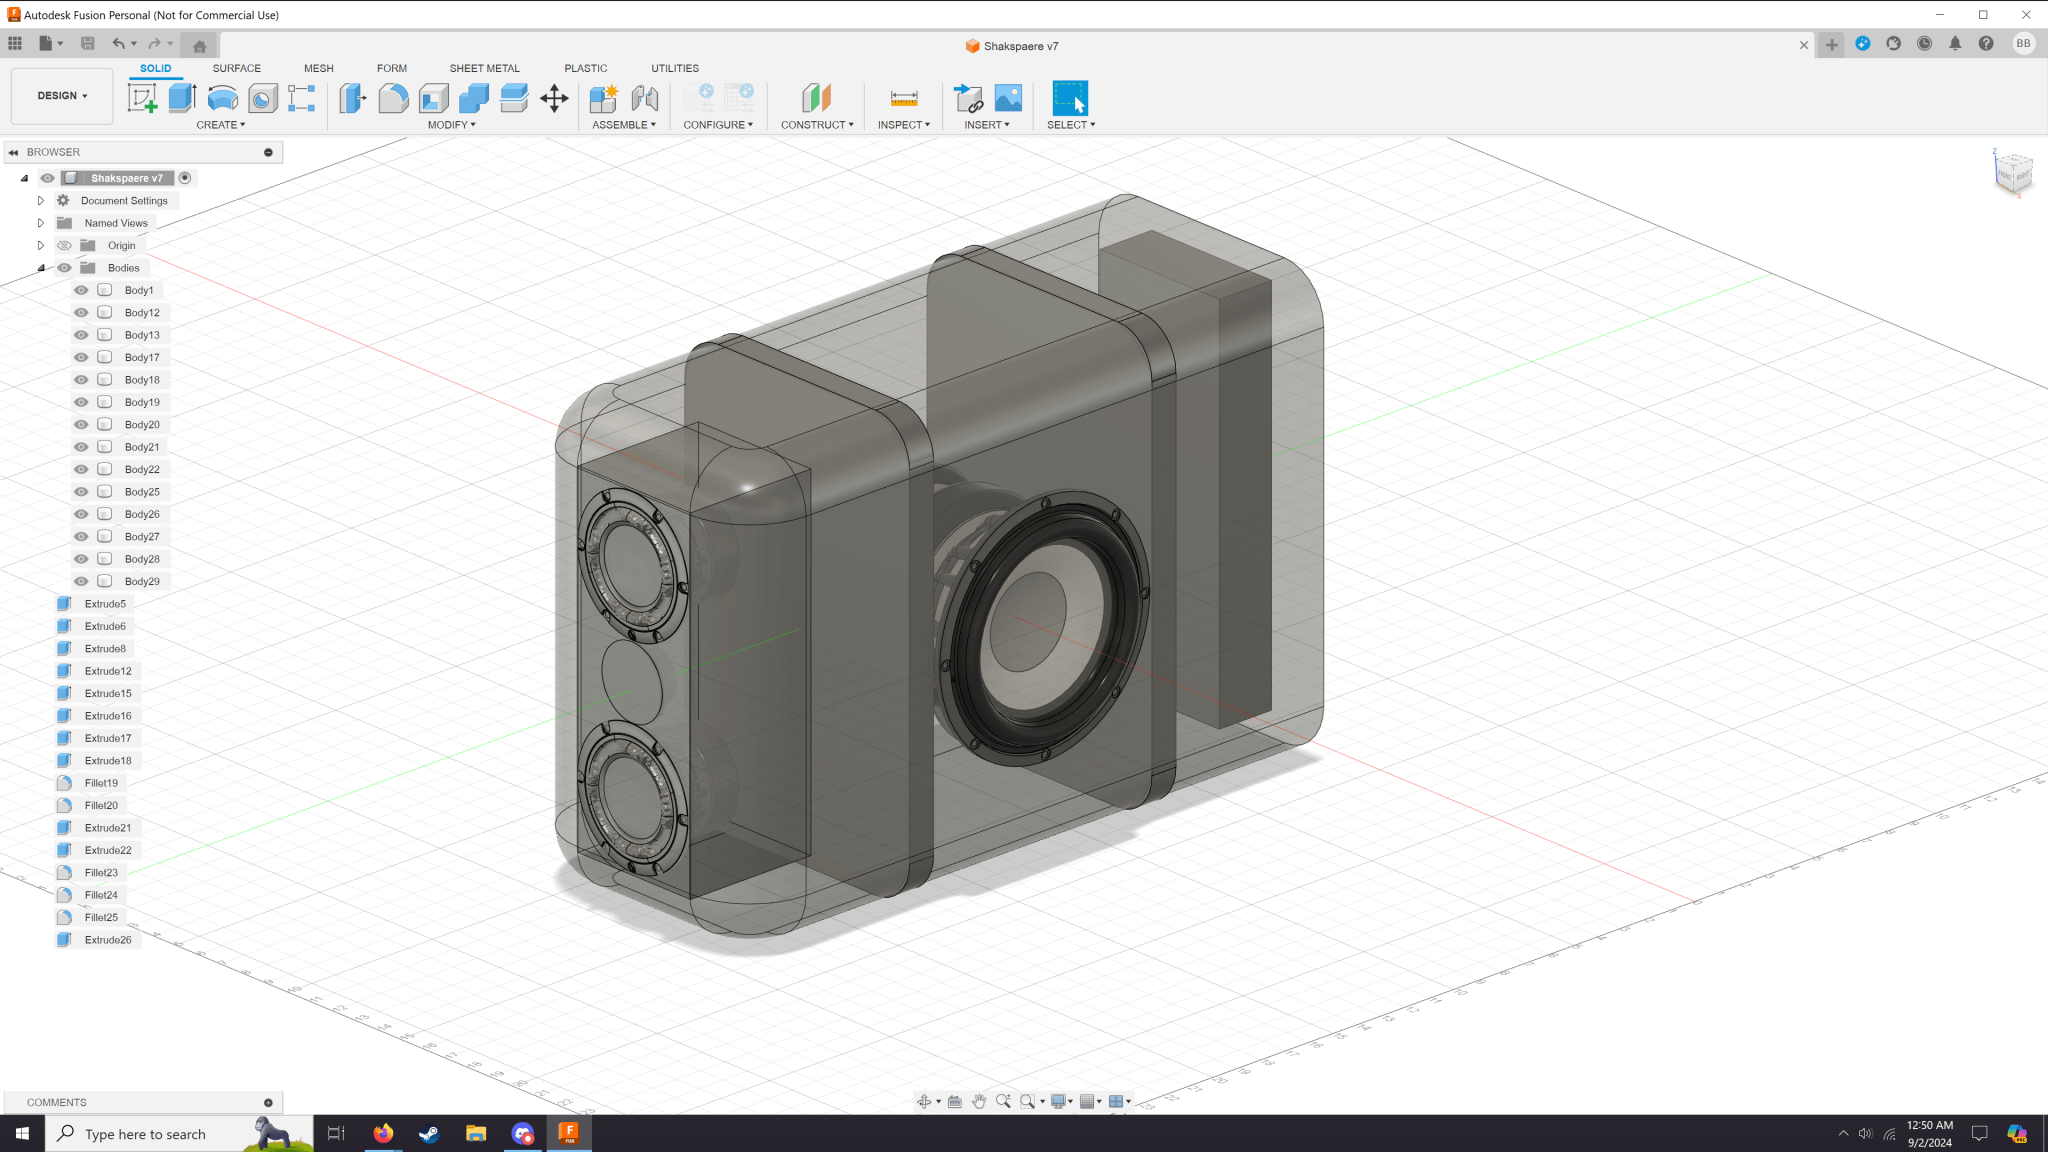
Task: Click the Home icon tab
Action: [199, 46]
